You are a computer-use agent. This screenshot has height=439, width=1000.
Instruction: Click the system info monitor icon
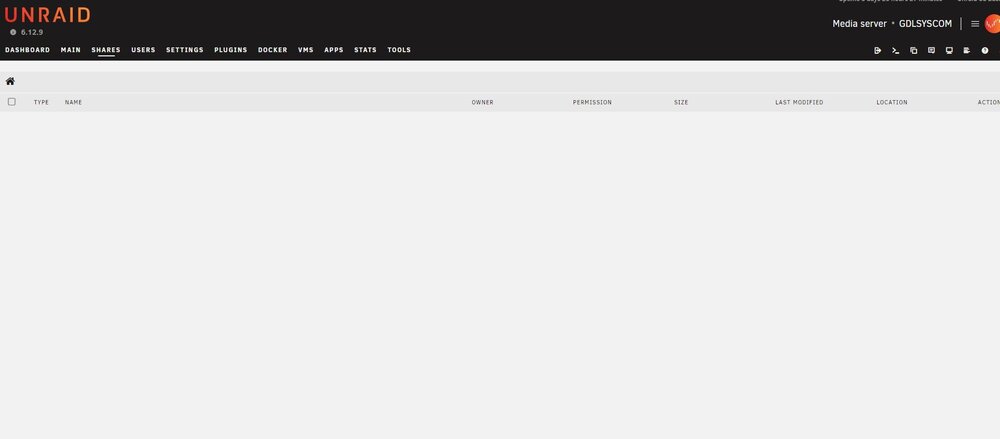tap(949, 50)
